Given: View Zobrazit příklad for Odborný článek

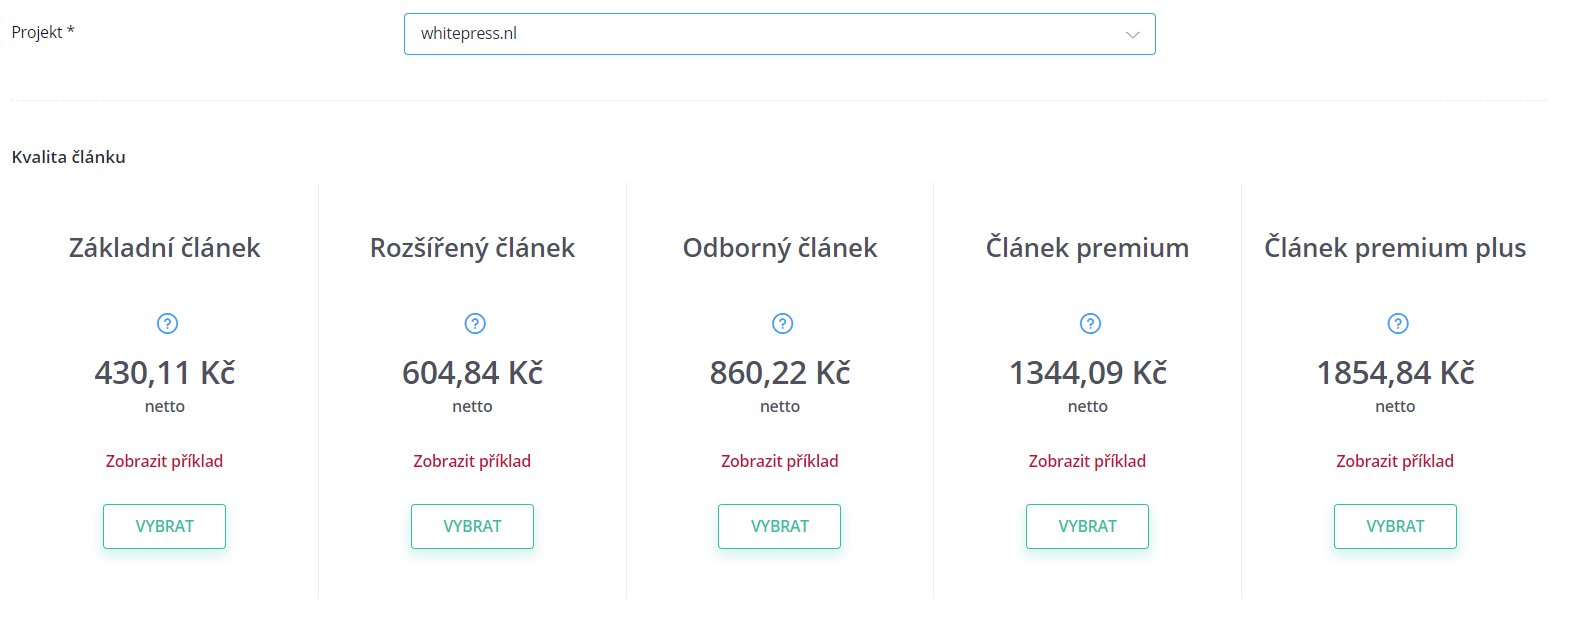Looking at the screenshot, I should [779, 461].
